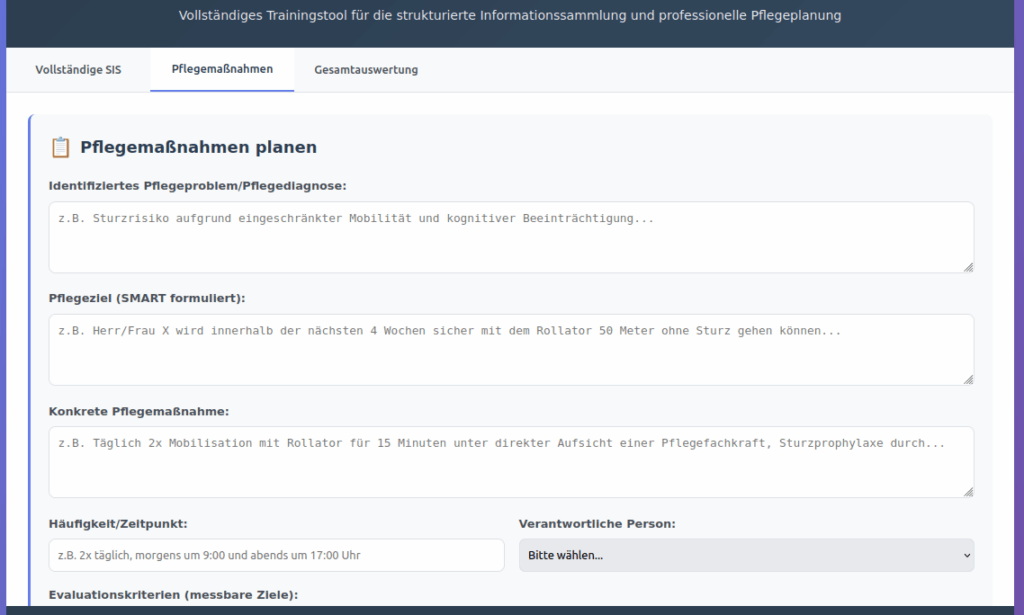Open the Verantwortliche Person dropdown
The height and width of the screenshot is (615, 1024).
coord(746,555)
